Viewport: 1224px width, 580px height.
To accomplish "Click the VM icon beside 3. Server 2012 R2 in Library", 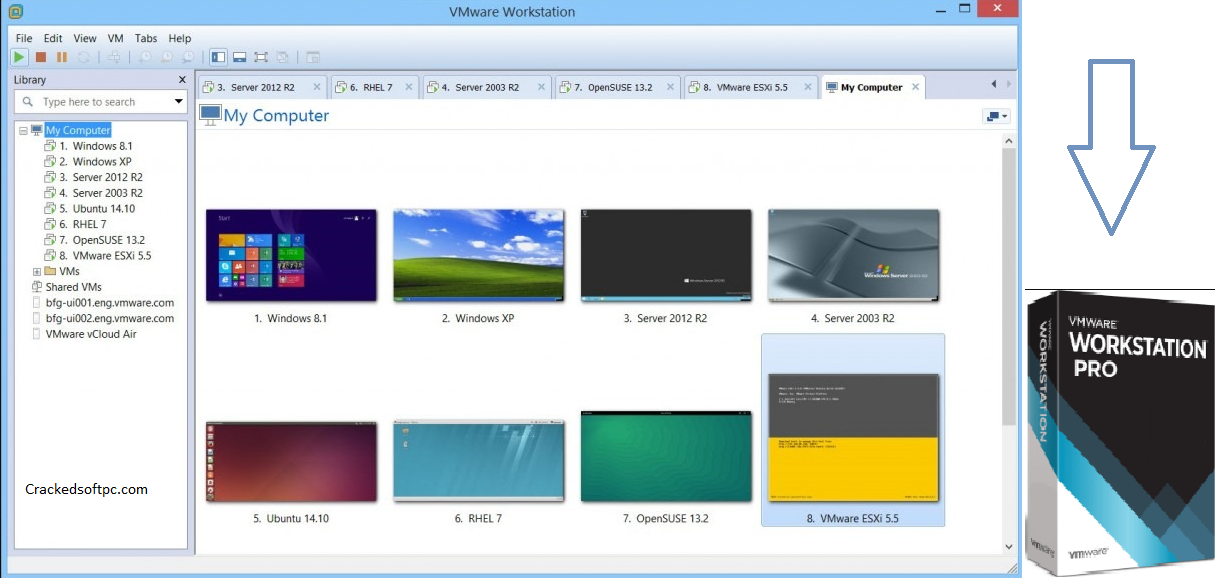I will 50,177.
